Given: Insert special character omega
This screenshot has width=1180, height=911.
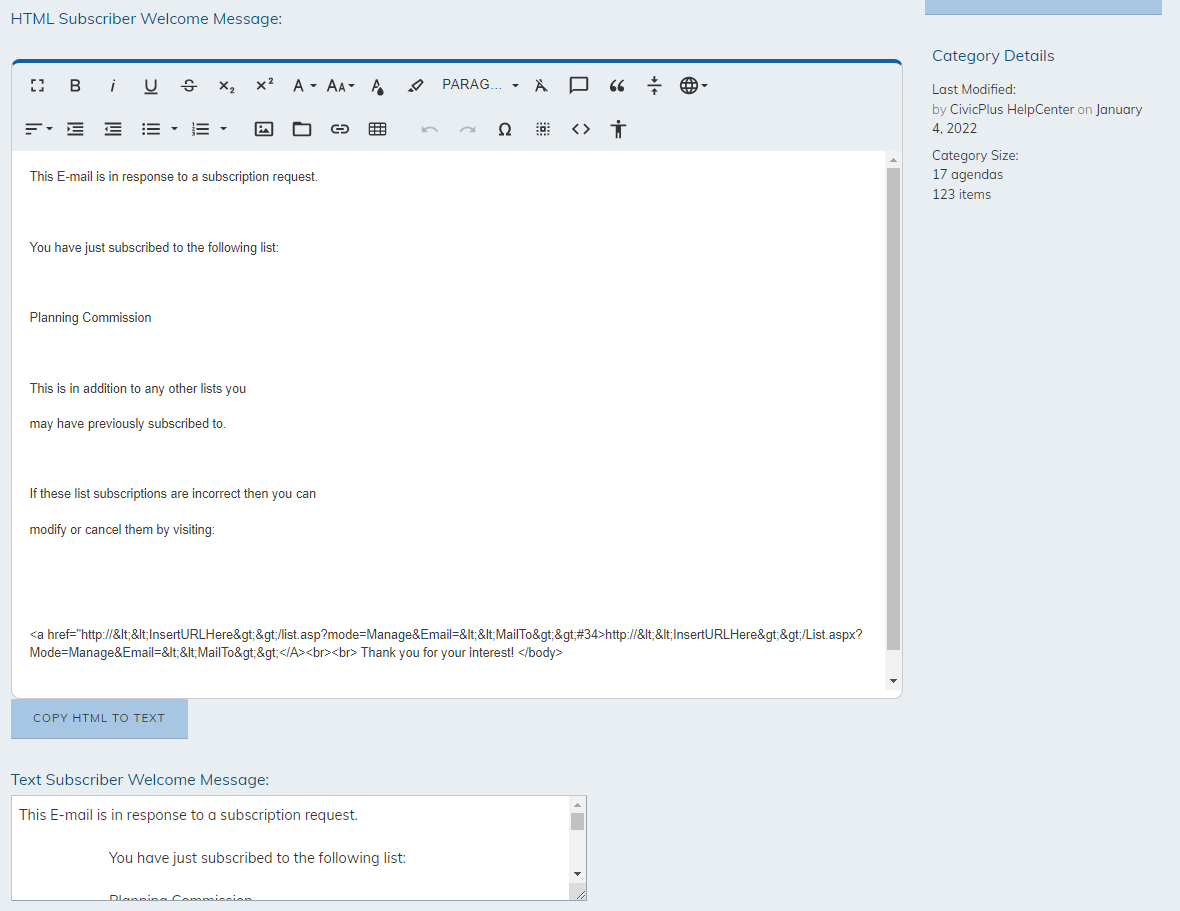Looking at the screenshot, I should tap(505, 129).
